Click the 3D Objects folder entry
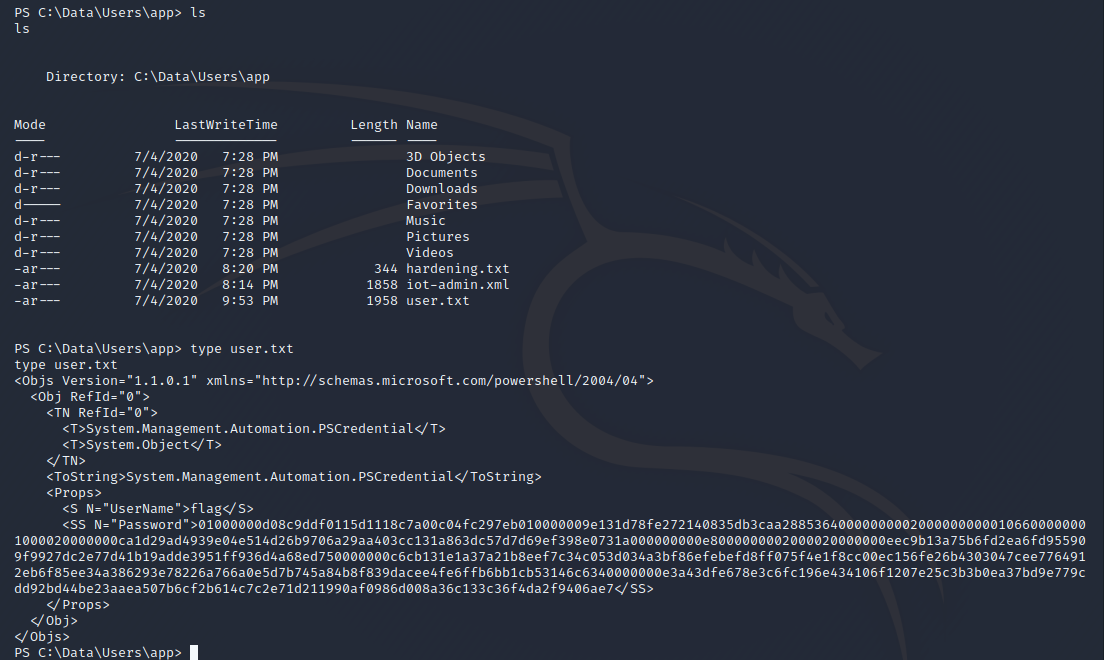Image resolution: width=1104 pixels, height=660 pixels. [x=445, y=157]
